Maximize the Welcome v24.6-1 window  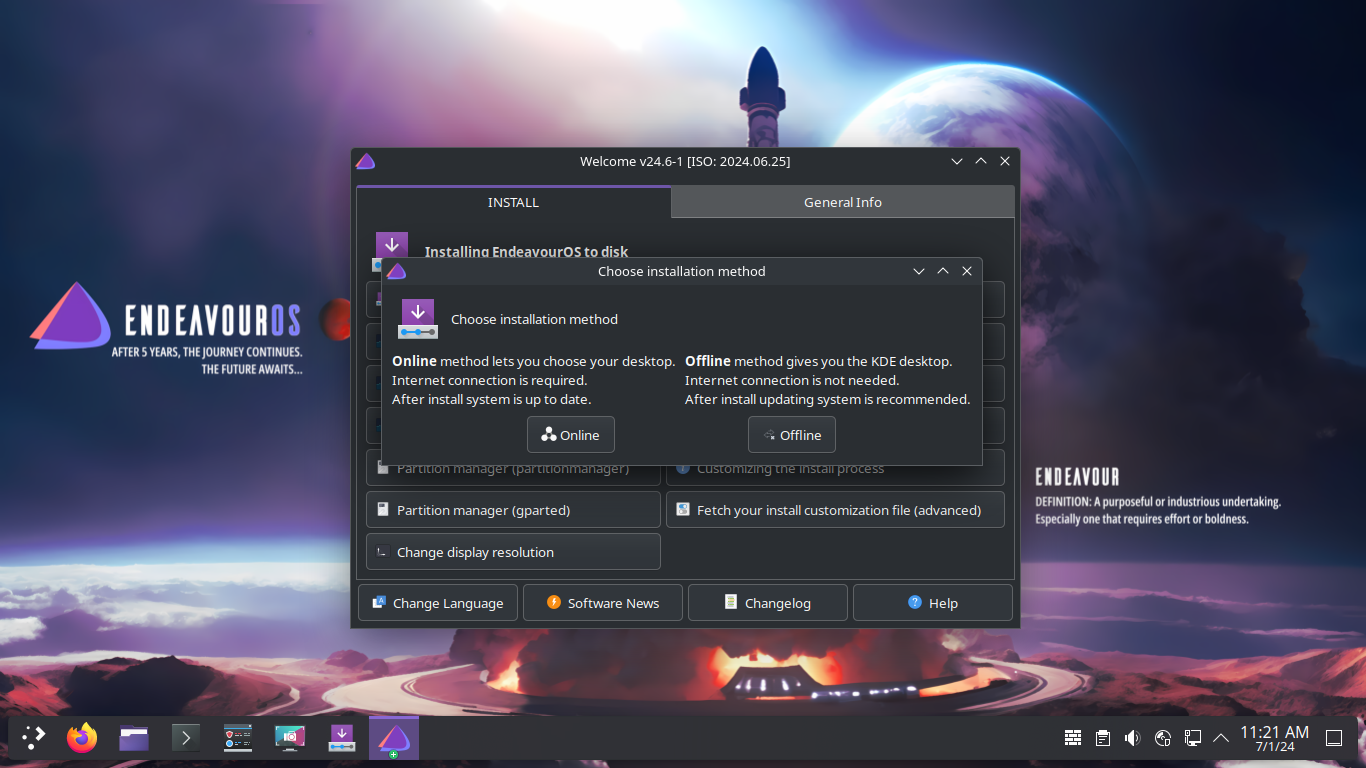click(x=981, y=161)
